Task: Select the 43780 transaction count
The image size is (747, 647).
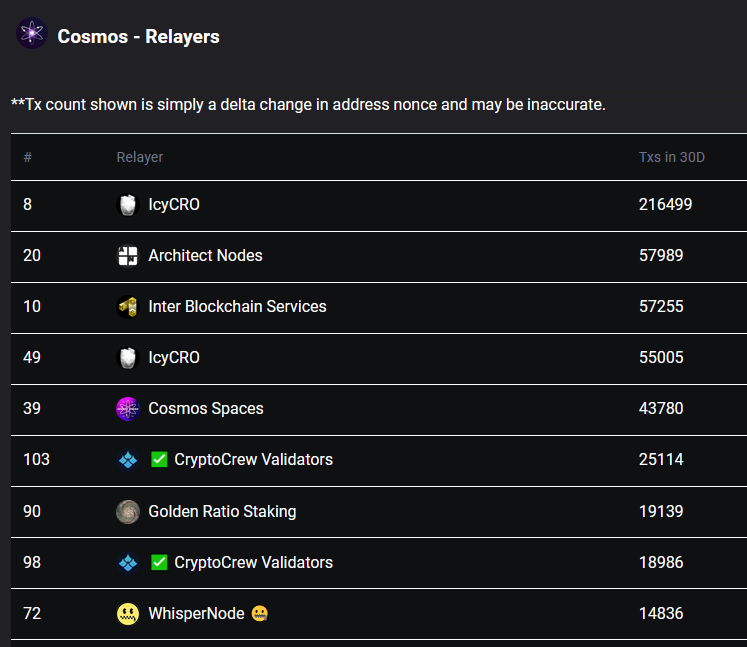Action: click(x=661, y=409)
